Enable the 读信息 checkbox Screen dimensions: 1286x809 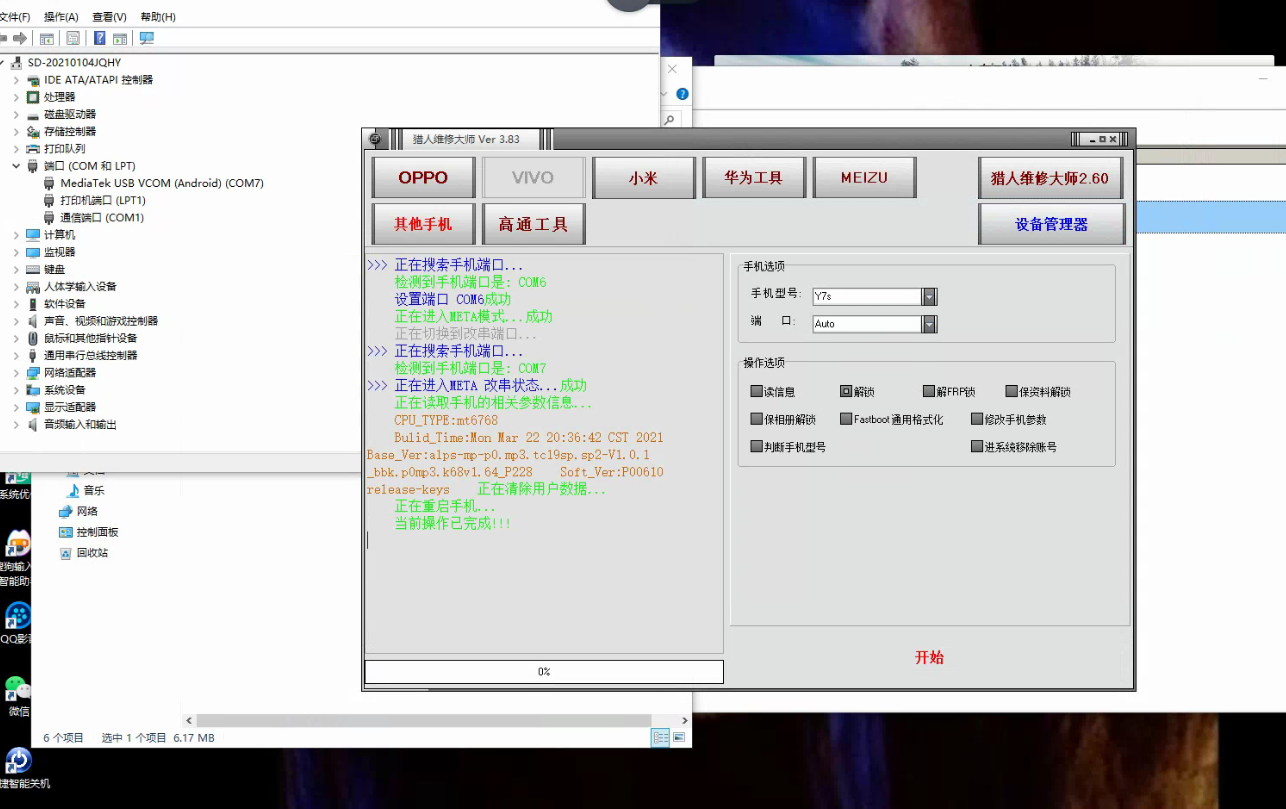[x=757, y=392]
